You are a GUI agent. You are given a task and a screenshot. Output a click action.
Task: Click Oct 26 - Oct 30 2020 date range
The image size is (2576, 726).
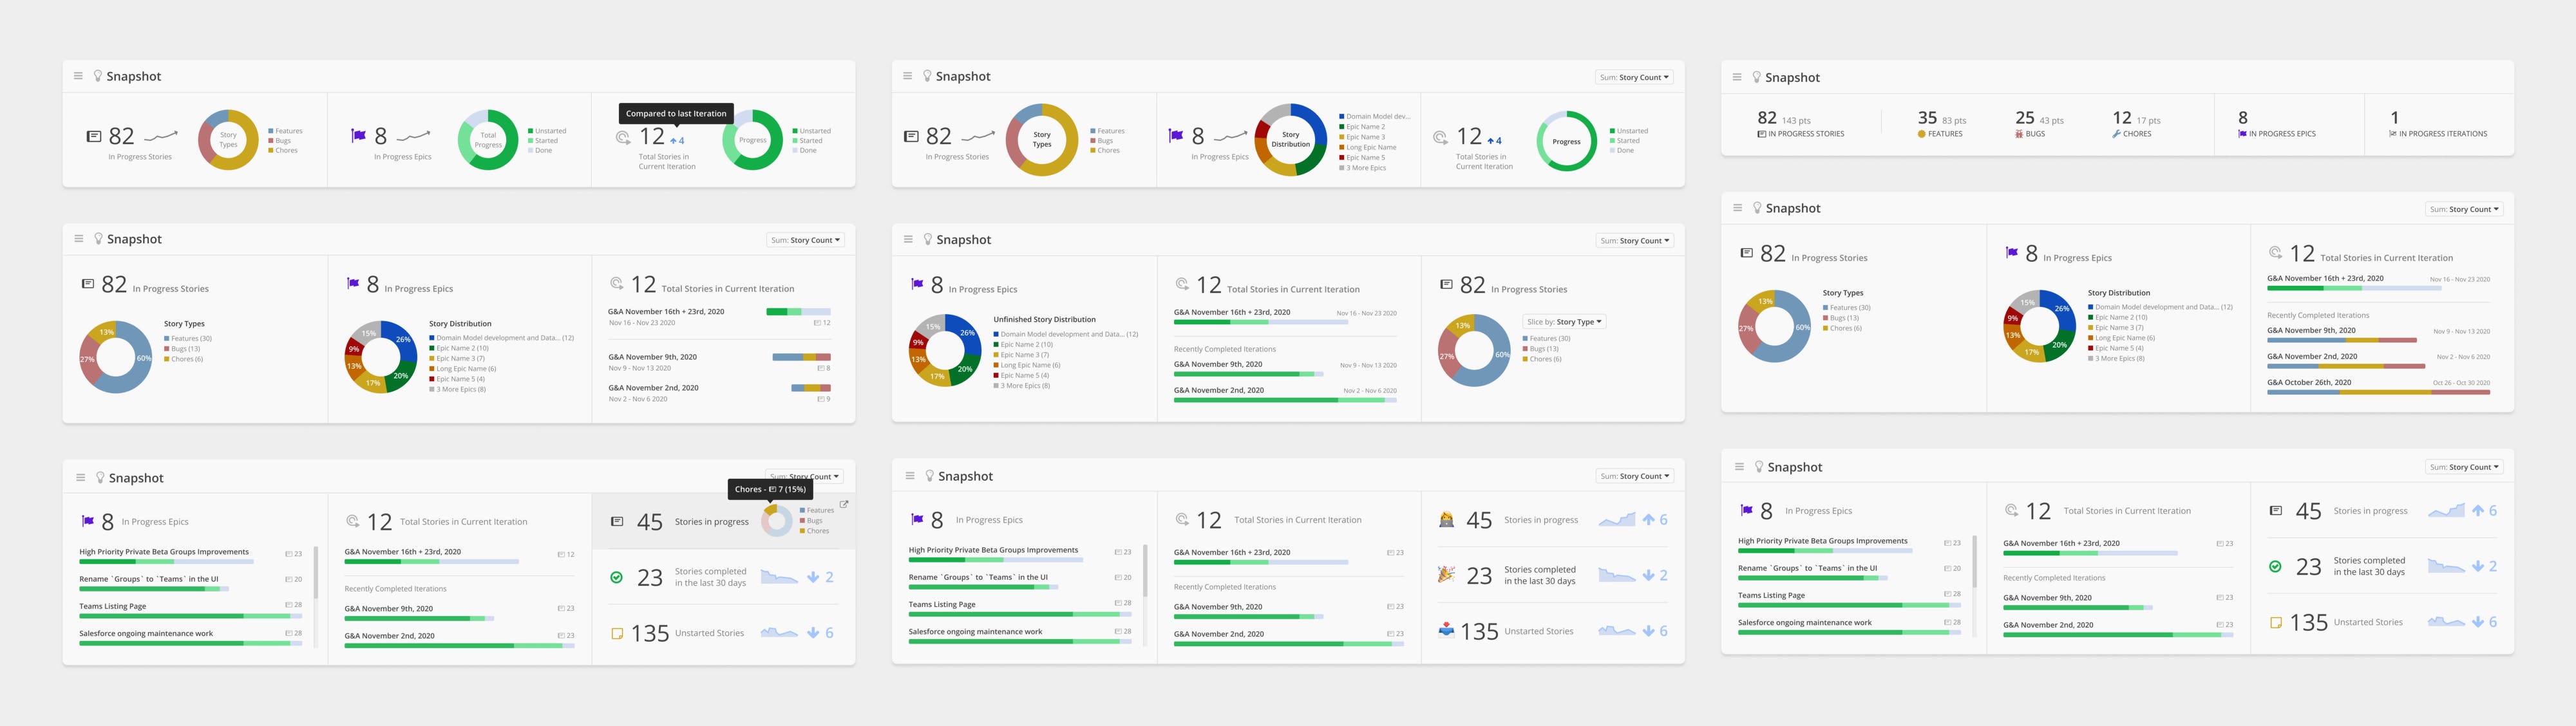point(2461,383)
